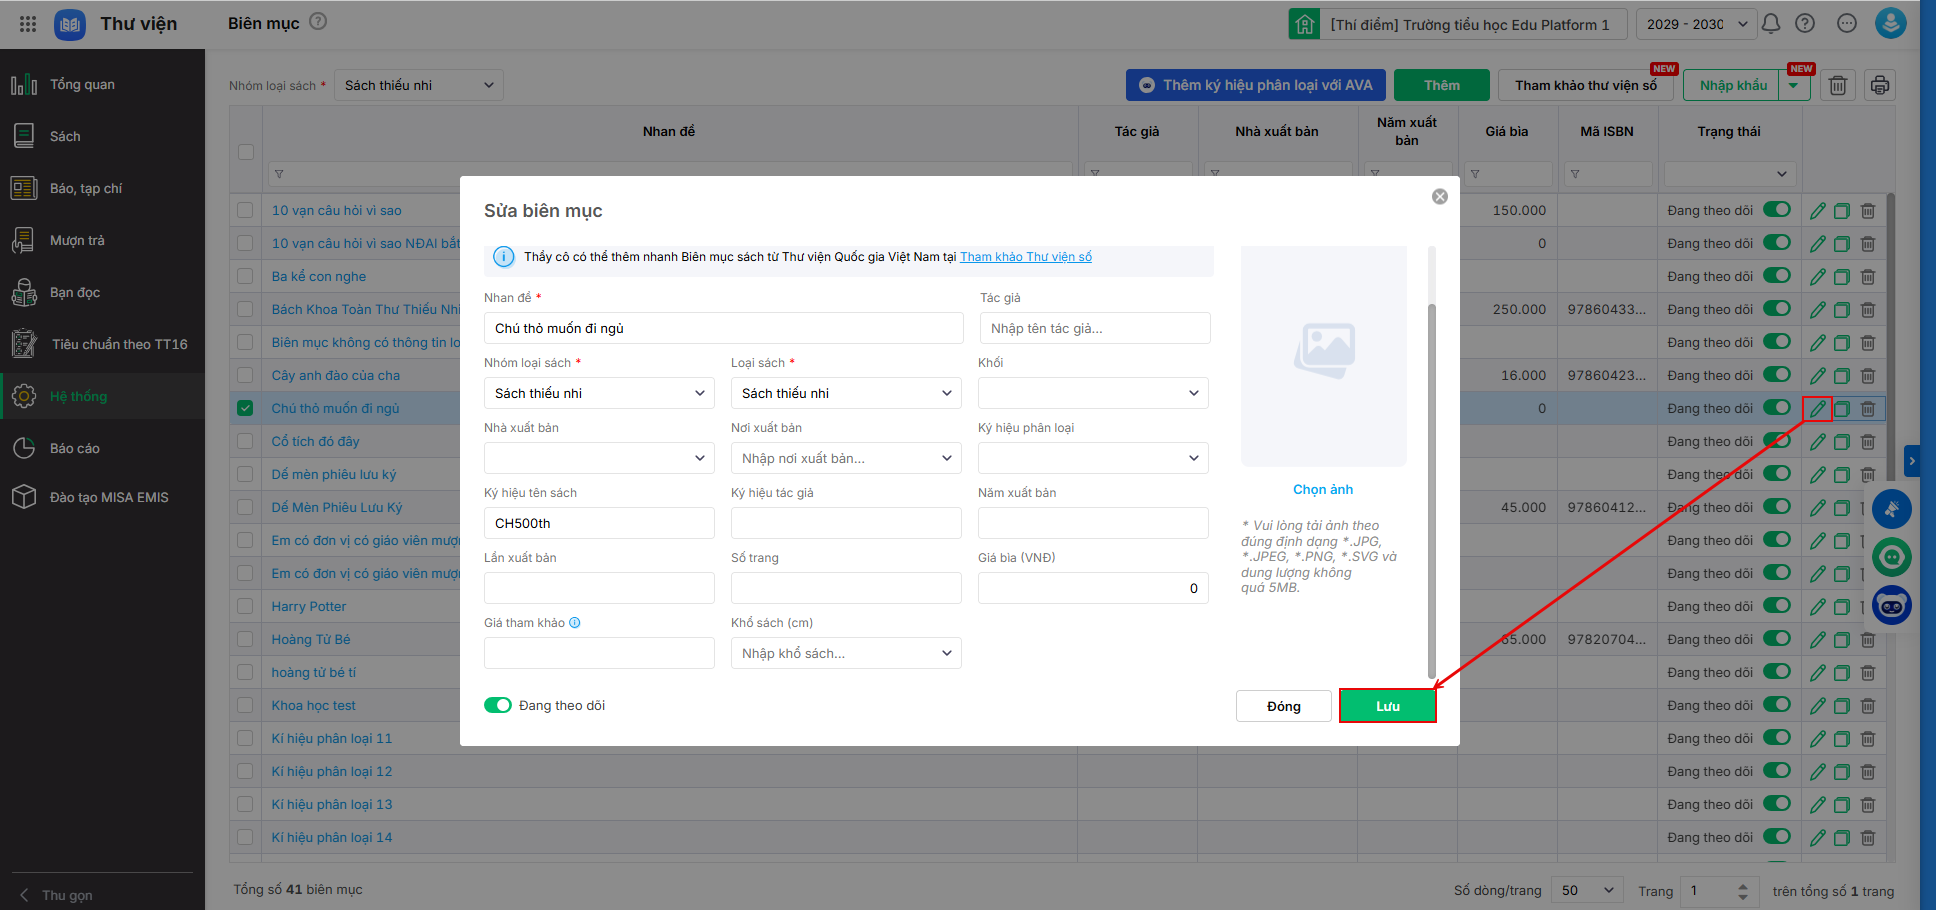Screen dimensions: 1936x910
Task: Click the Nhan đề input field
Action: [x=724, y=328]
